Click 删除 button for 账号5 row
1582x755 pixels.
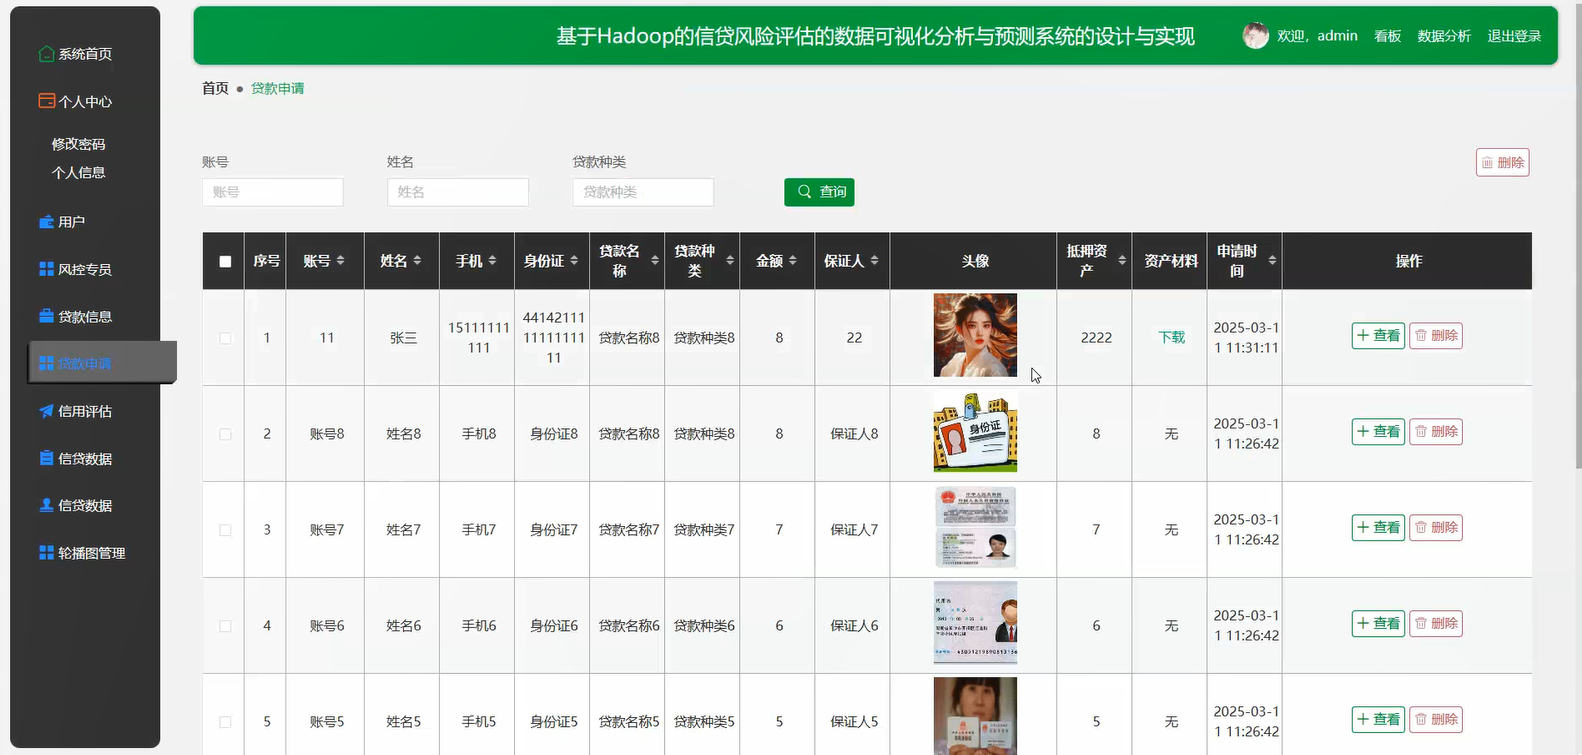(1436, 720)
